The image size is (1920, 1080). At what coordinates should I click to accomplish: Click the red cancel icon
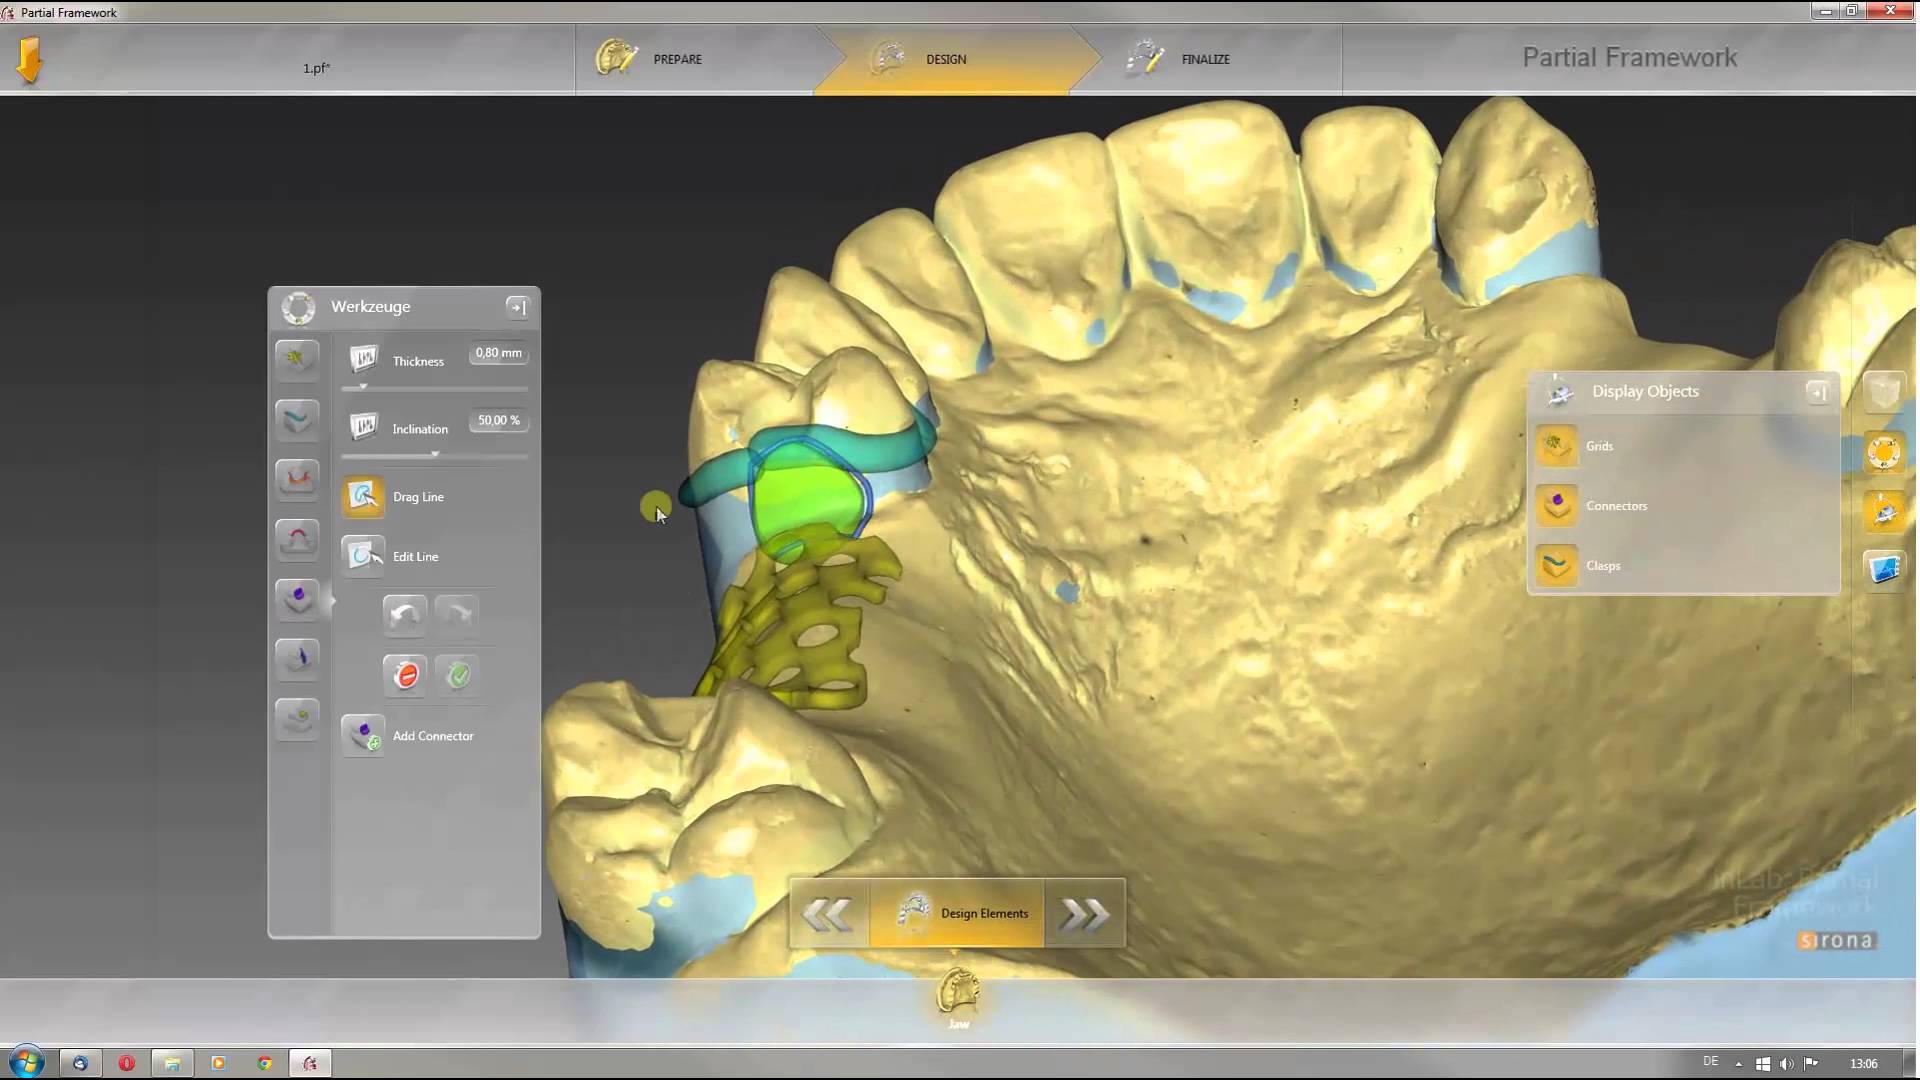tap(405, 675)
